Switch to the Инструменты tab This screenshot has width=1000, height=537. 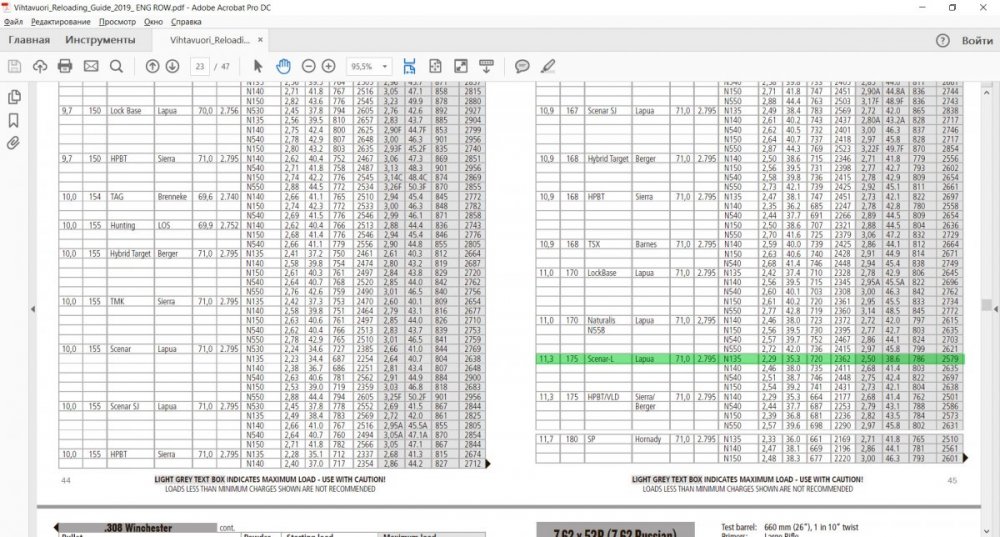(x=100, y=41)
